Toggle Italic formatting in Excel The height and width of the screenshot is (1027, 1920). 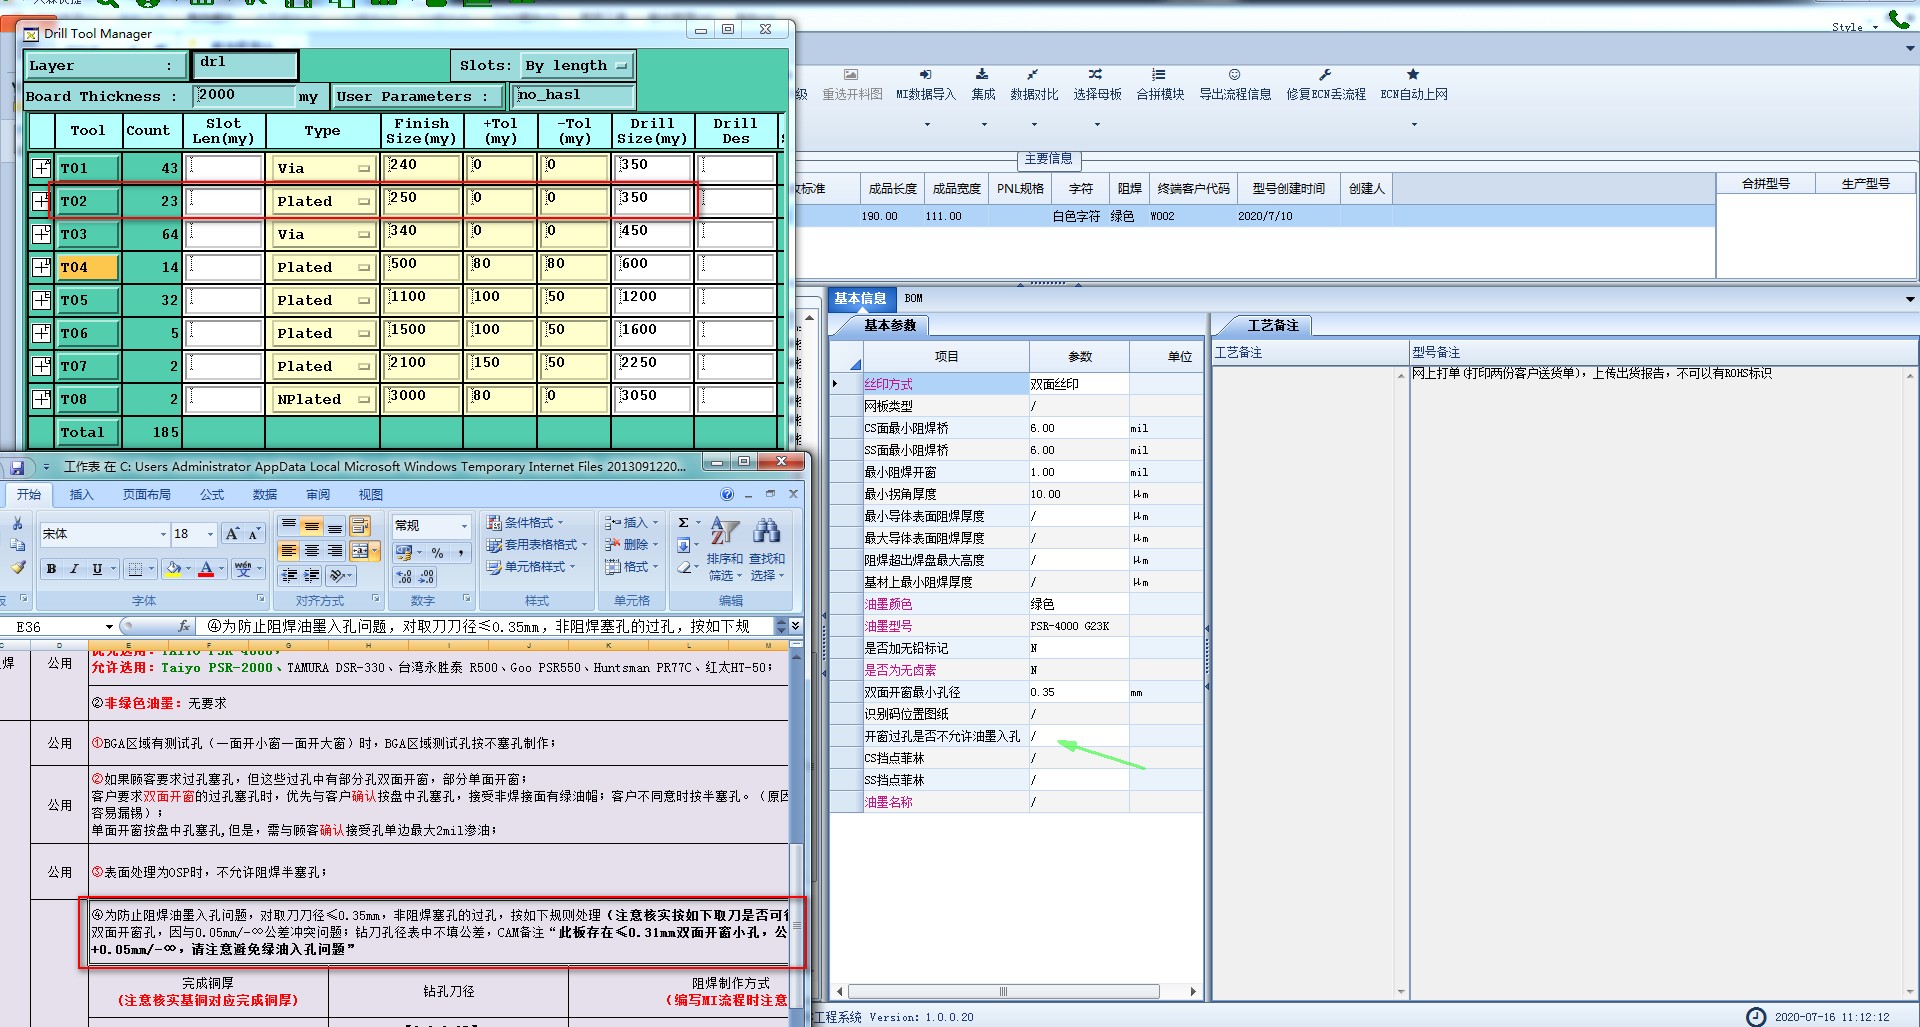74,569
